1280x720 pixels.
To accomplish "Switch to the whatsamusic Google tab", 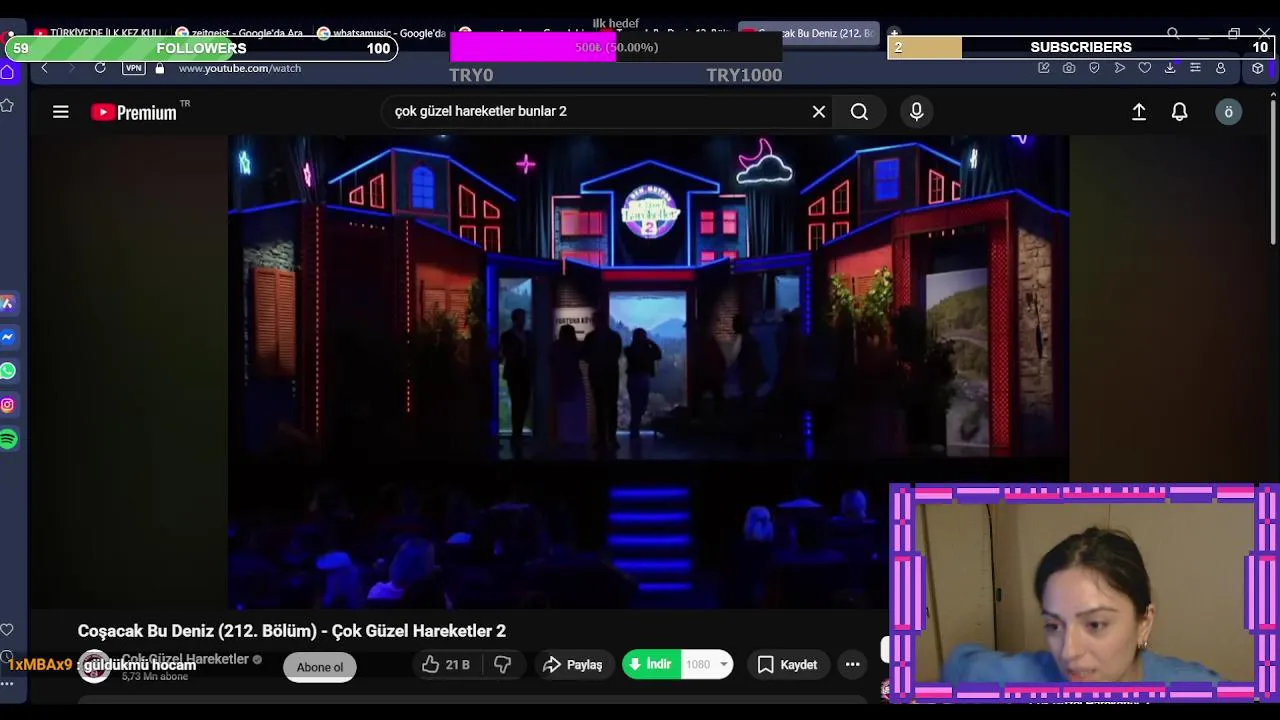I will 382,33.
